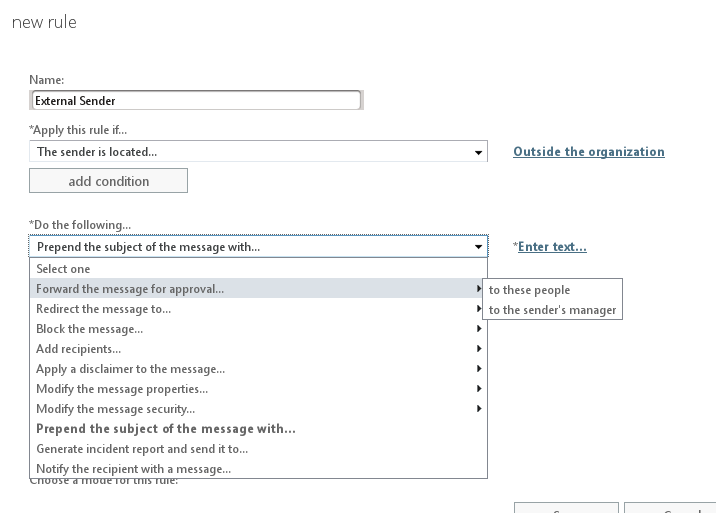This screenshot has height=513, width=716.
Task: Open the 'The sender is located...' dropdown
Action: (x=258, y=152)
